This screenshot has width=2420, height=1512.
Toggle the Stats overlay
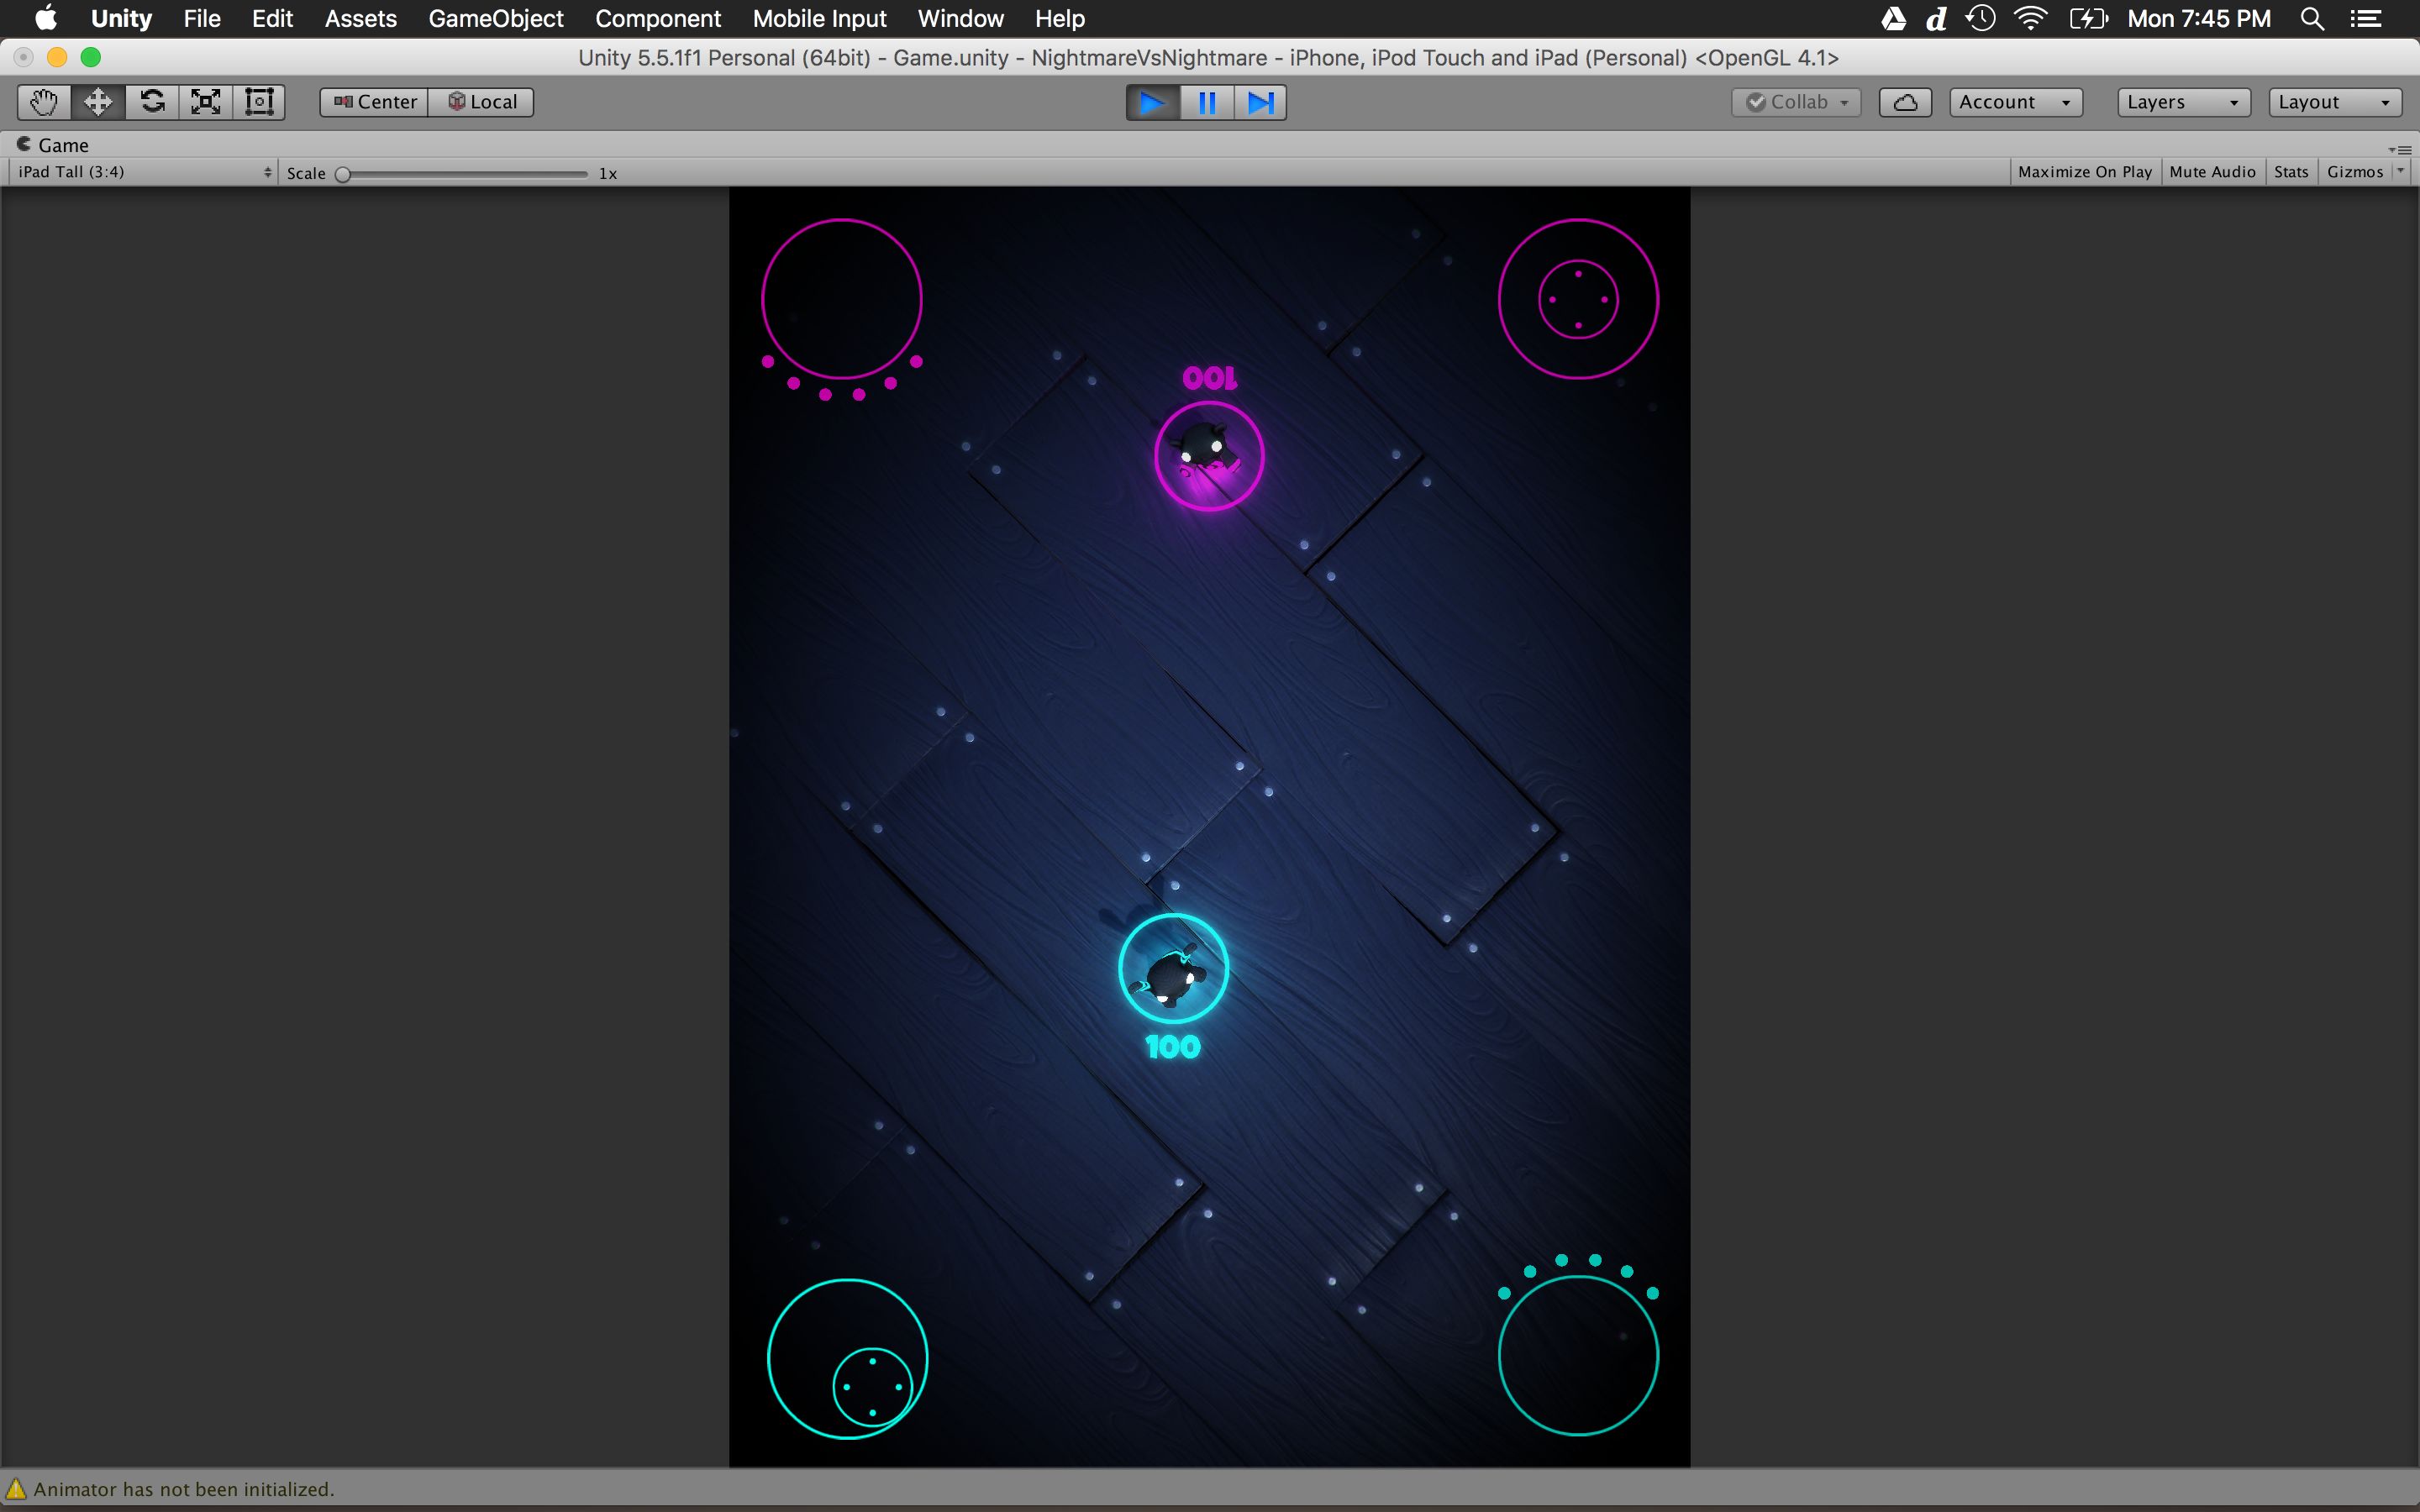pyautogui.click(x=2291, y=172)
